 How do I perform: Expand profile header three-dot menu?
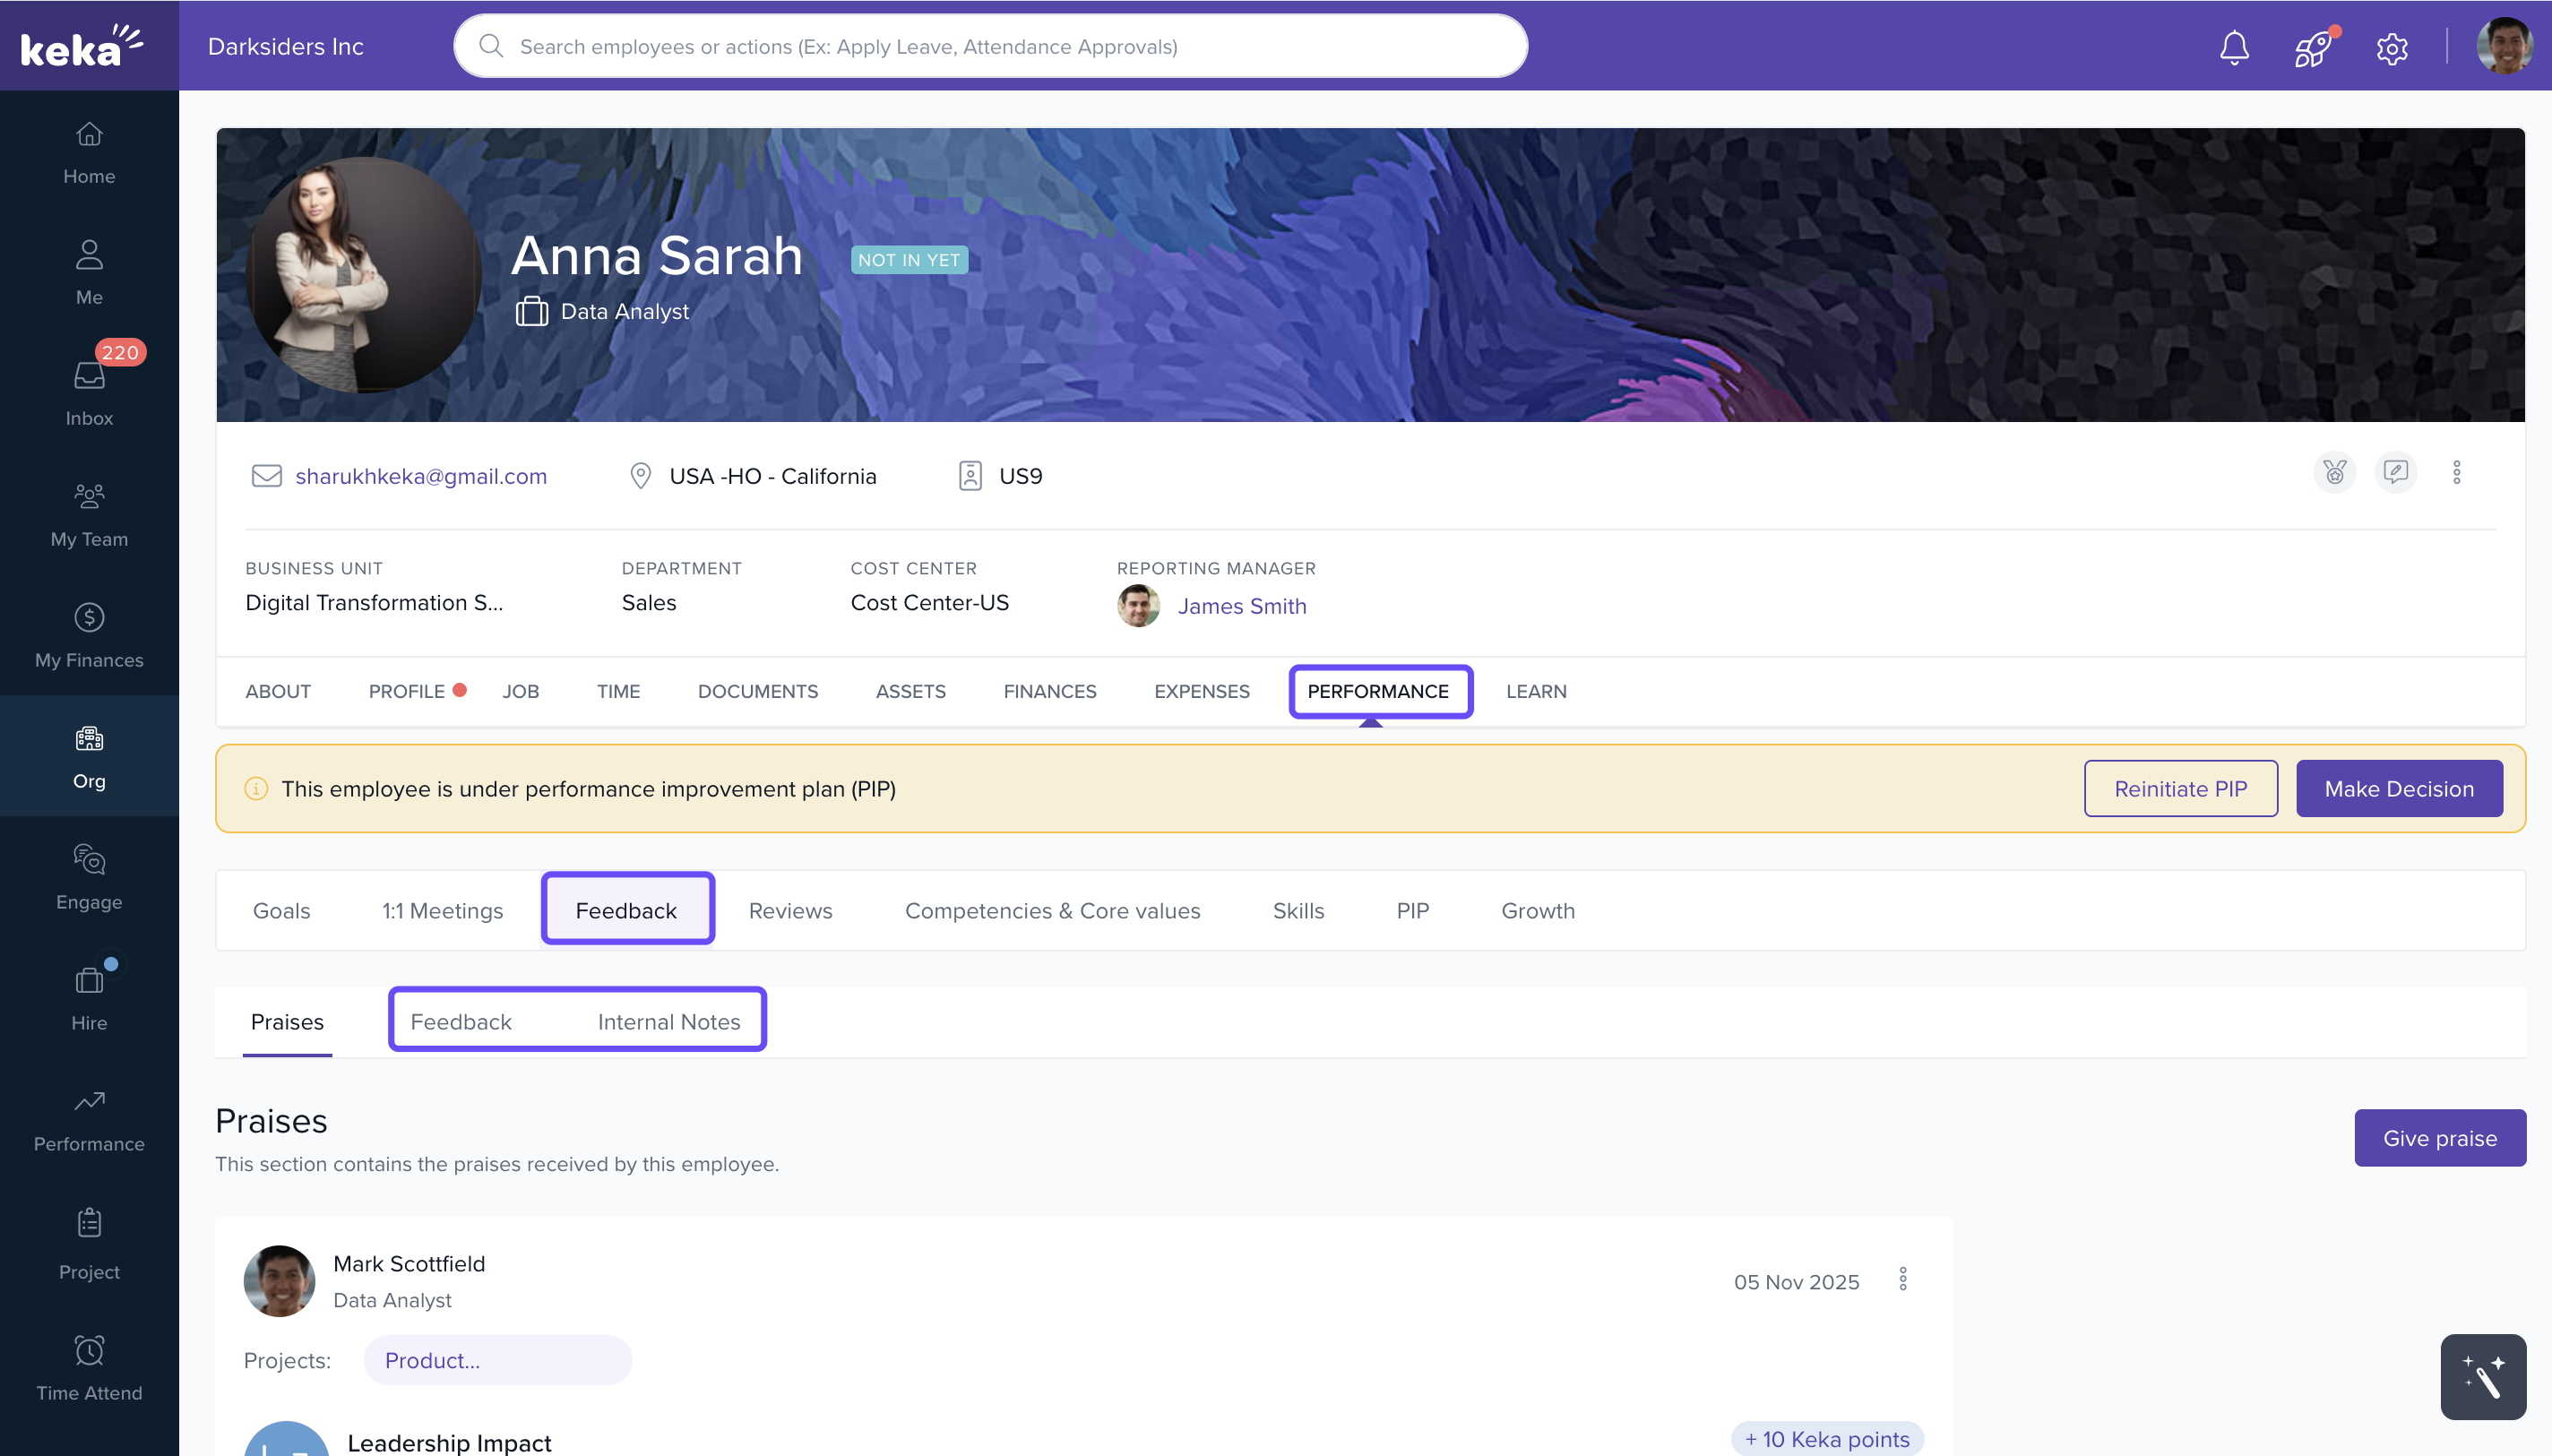point(2456,472)
